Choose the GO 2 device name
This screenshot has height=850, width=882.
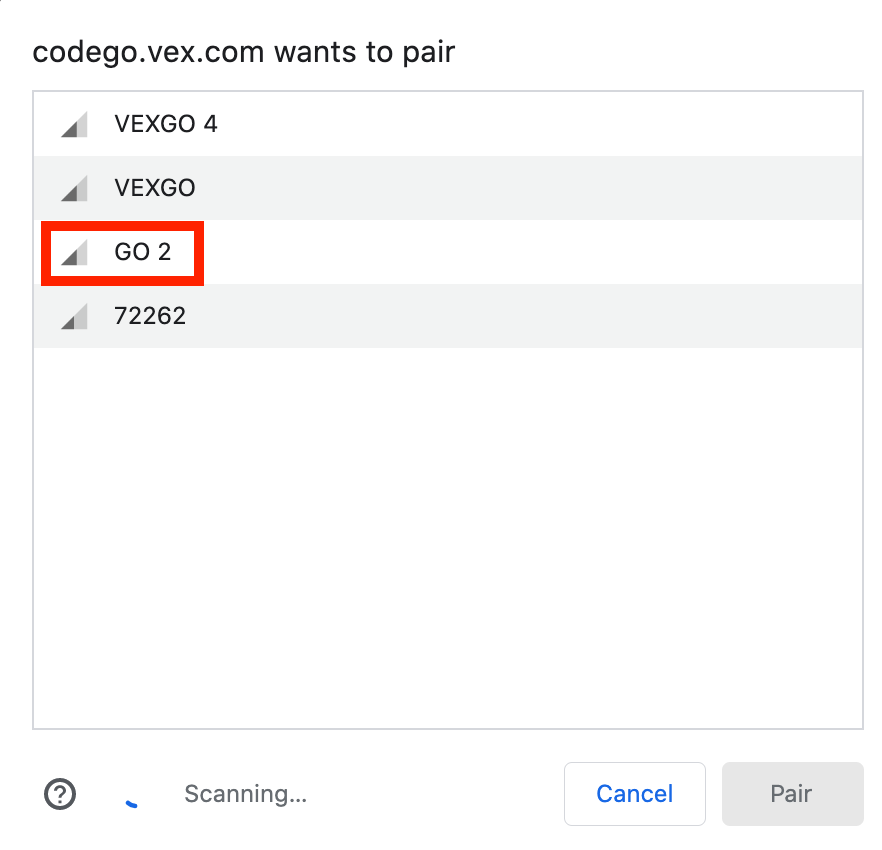click(143, 252)
